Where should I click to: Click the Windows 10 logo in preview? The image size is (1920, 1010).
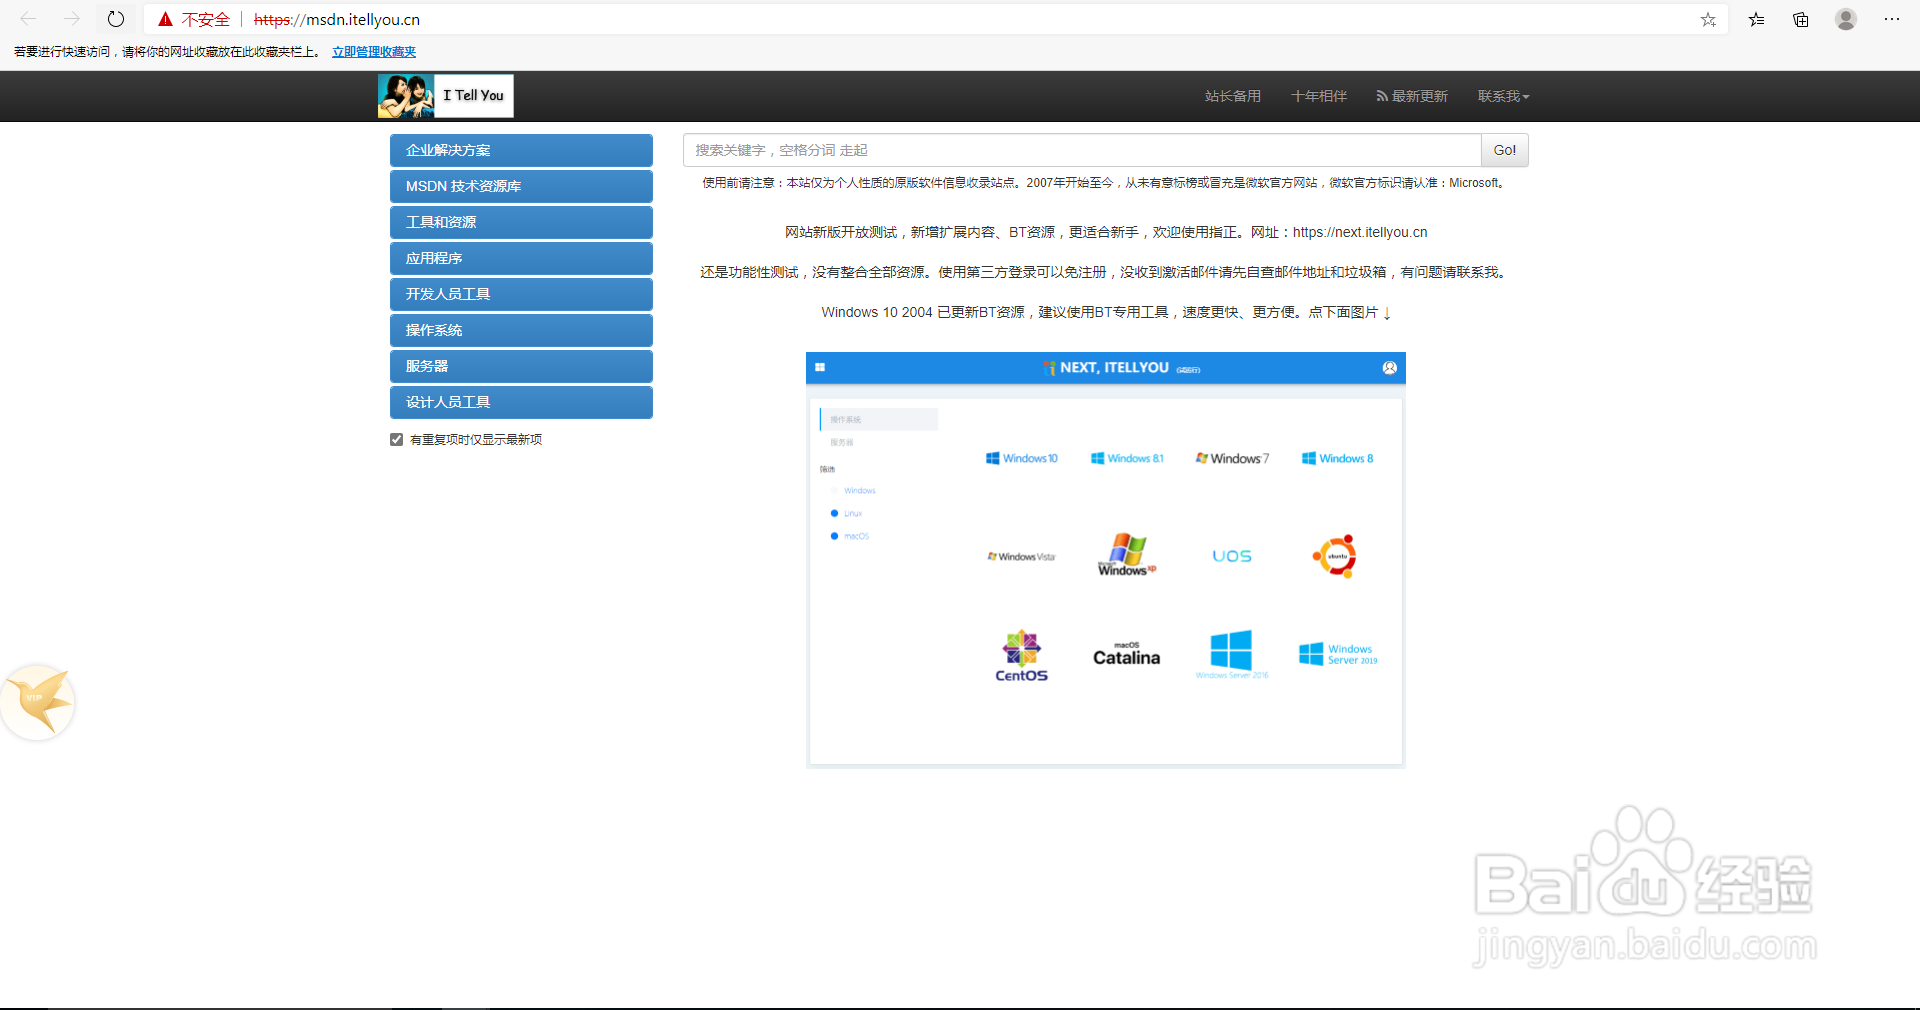(1022, 458)
